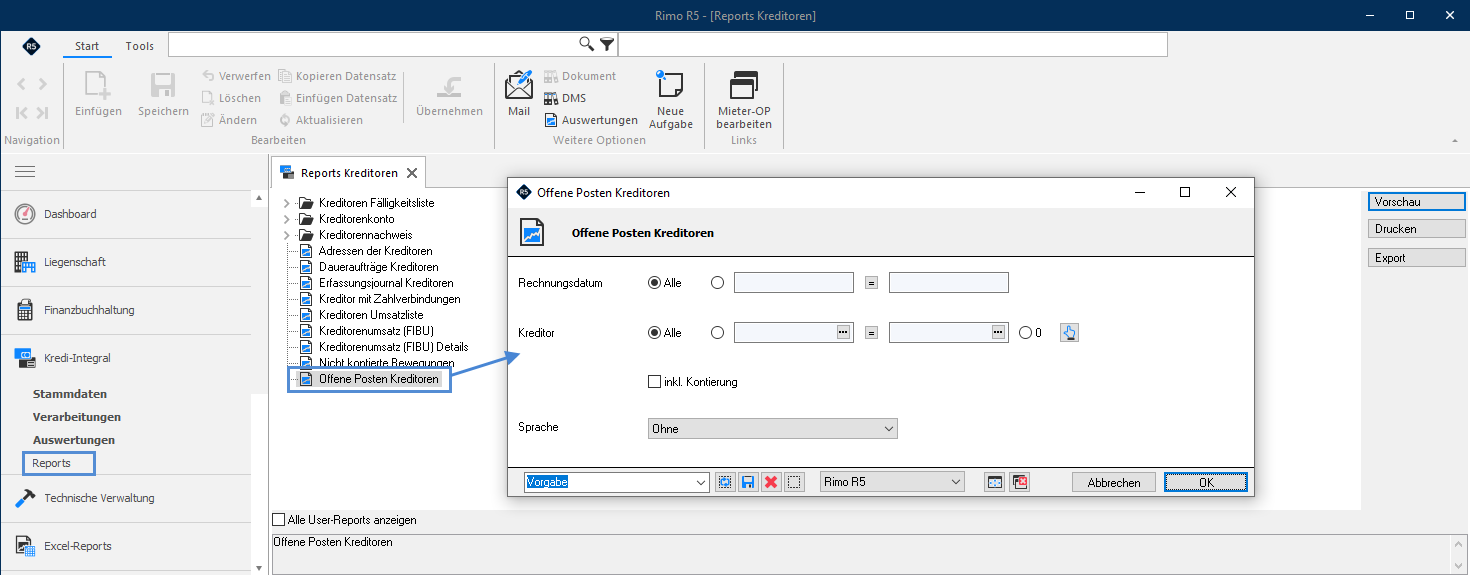Open Auswertungen under Kredi-Integral sidebar
Viewport: 1470px width, 575px height.
pos(74,440)
